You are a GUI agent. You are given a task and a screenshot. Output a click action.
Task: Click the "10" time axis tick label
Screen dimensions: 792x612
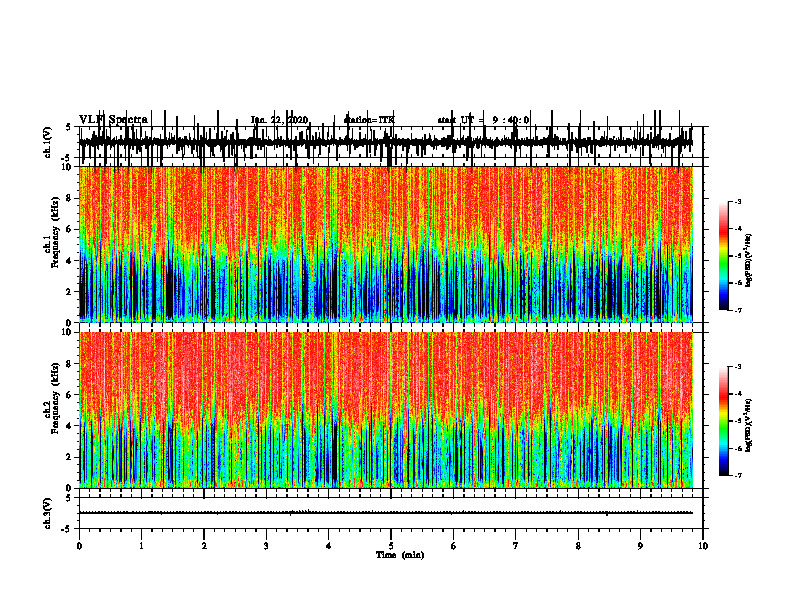click(703, 546)
